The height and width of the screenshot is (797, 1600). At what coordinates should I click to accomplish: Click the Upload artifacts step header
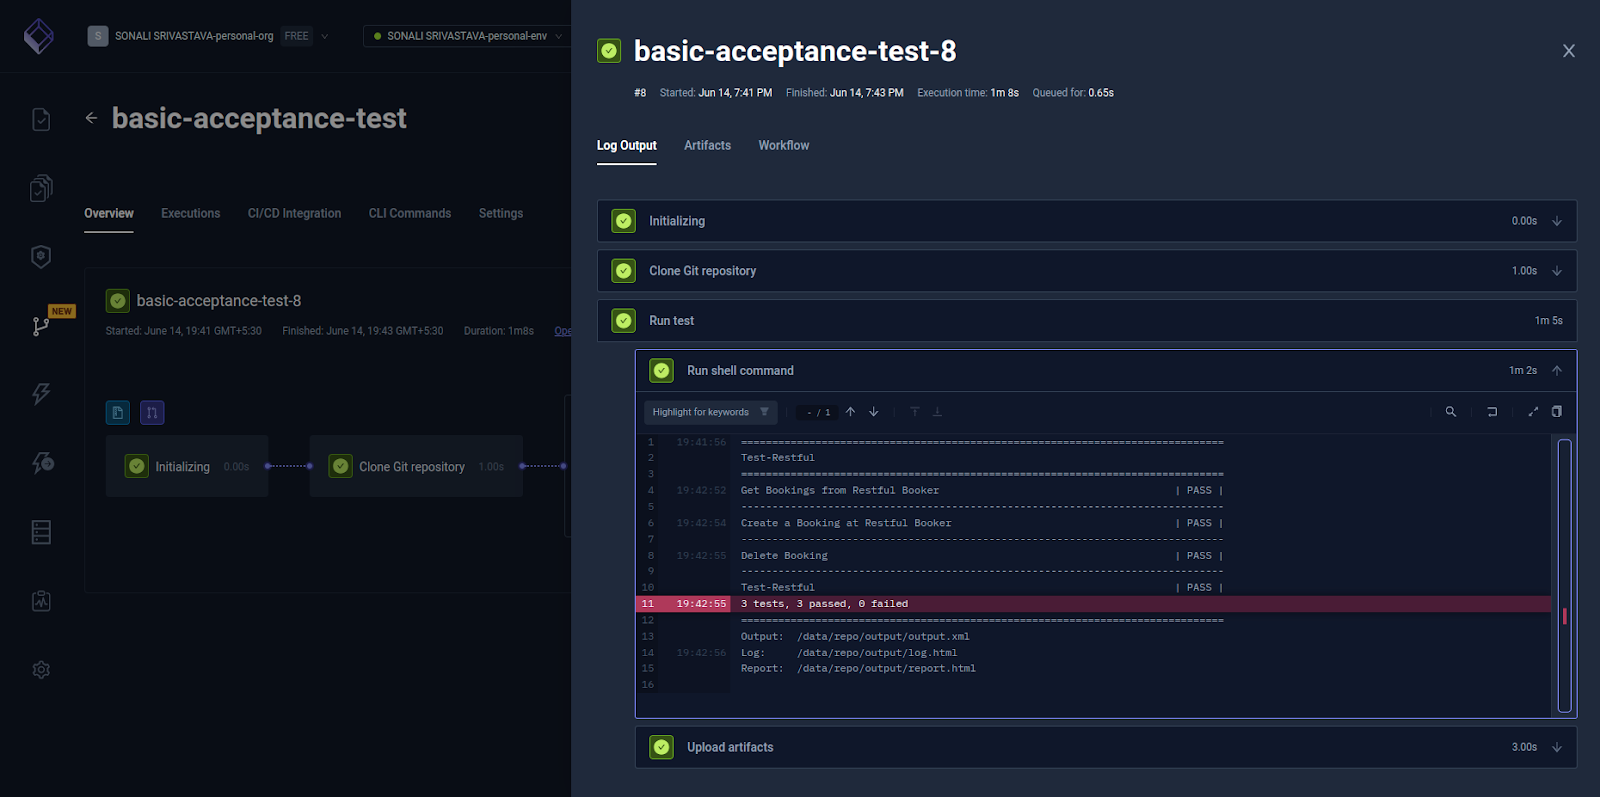[1106, 747]
